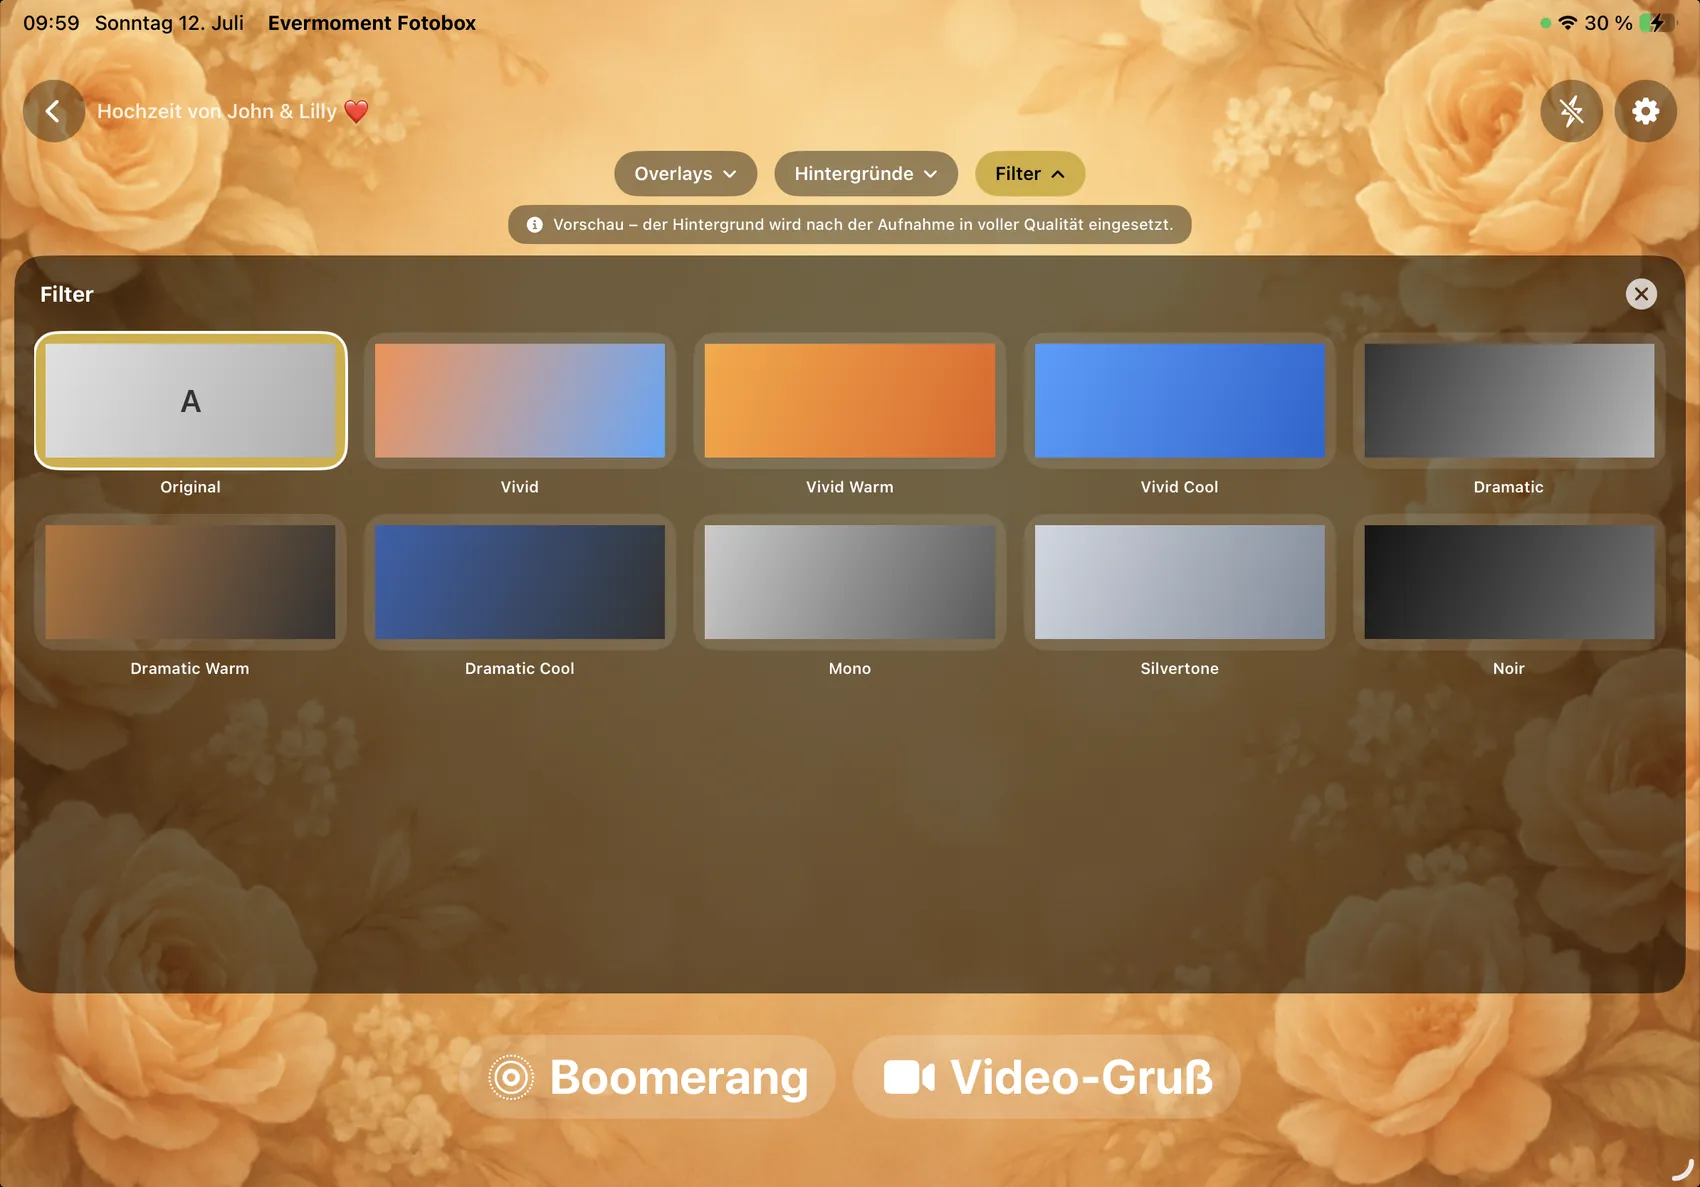Viewport: 1700px width, 1187px height.
Task: Toggle the flash off icon
Action: 1572,111
